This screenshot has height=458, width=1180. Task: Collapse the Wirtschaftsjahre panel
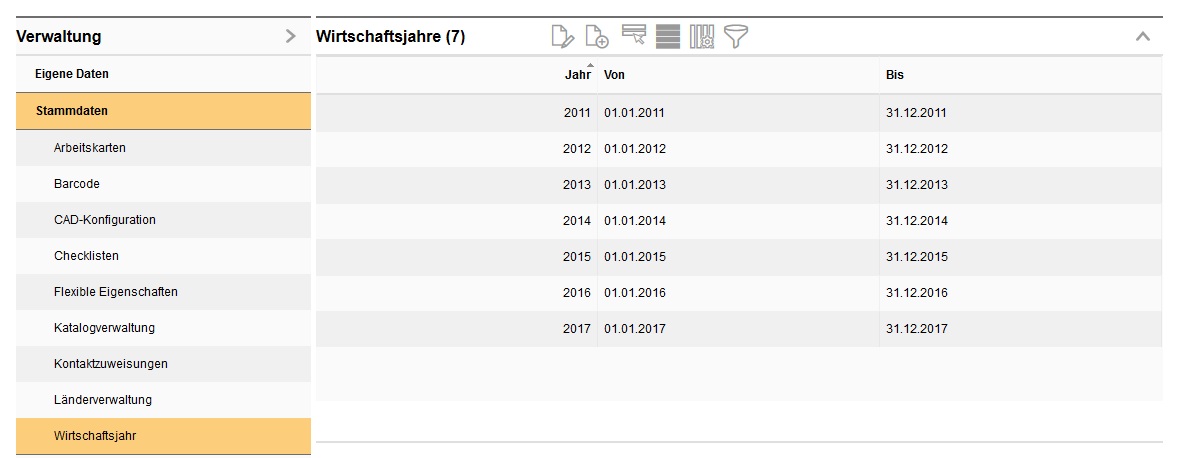(1143, 37)
